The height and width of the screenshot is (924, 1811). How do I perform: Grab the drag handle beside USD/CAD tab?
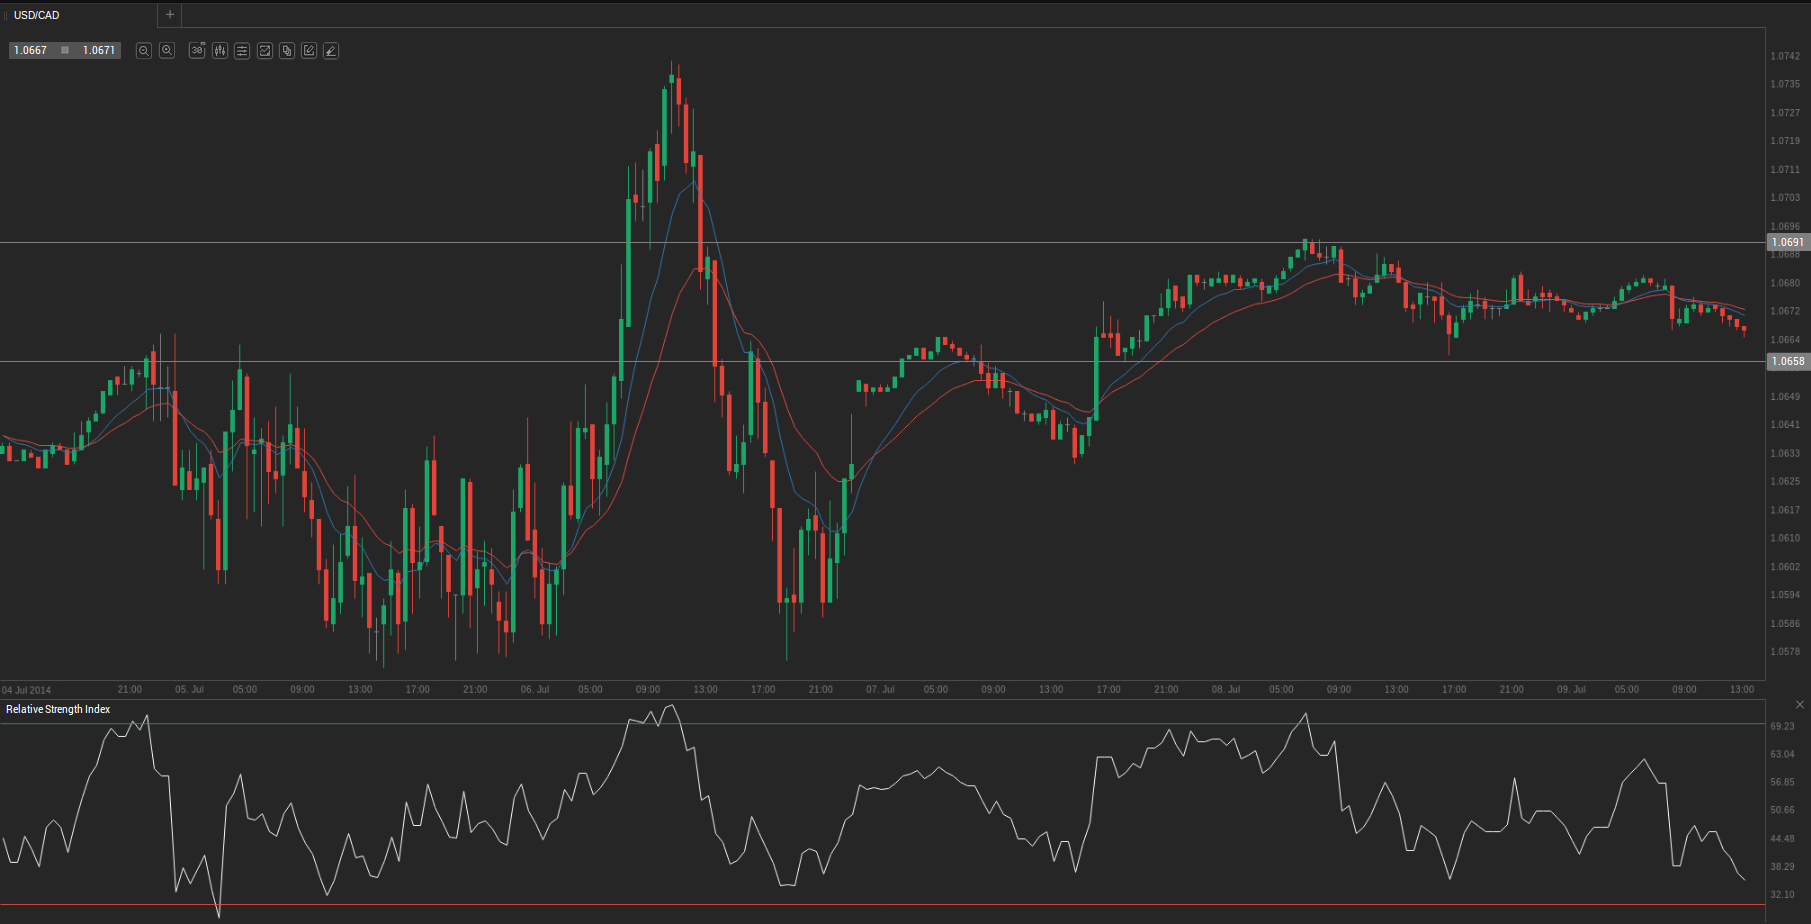coord(5,15)
